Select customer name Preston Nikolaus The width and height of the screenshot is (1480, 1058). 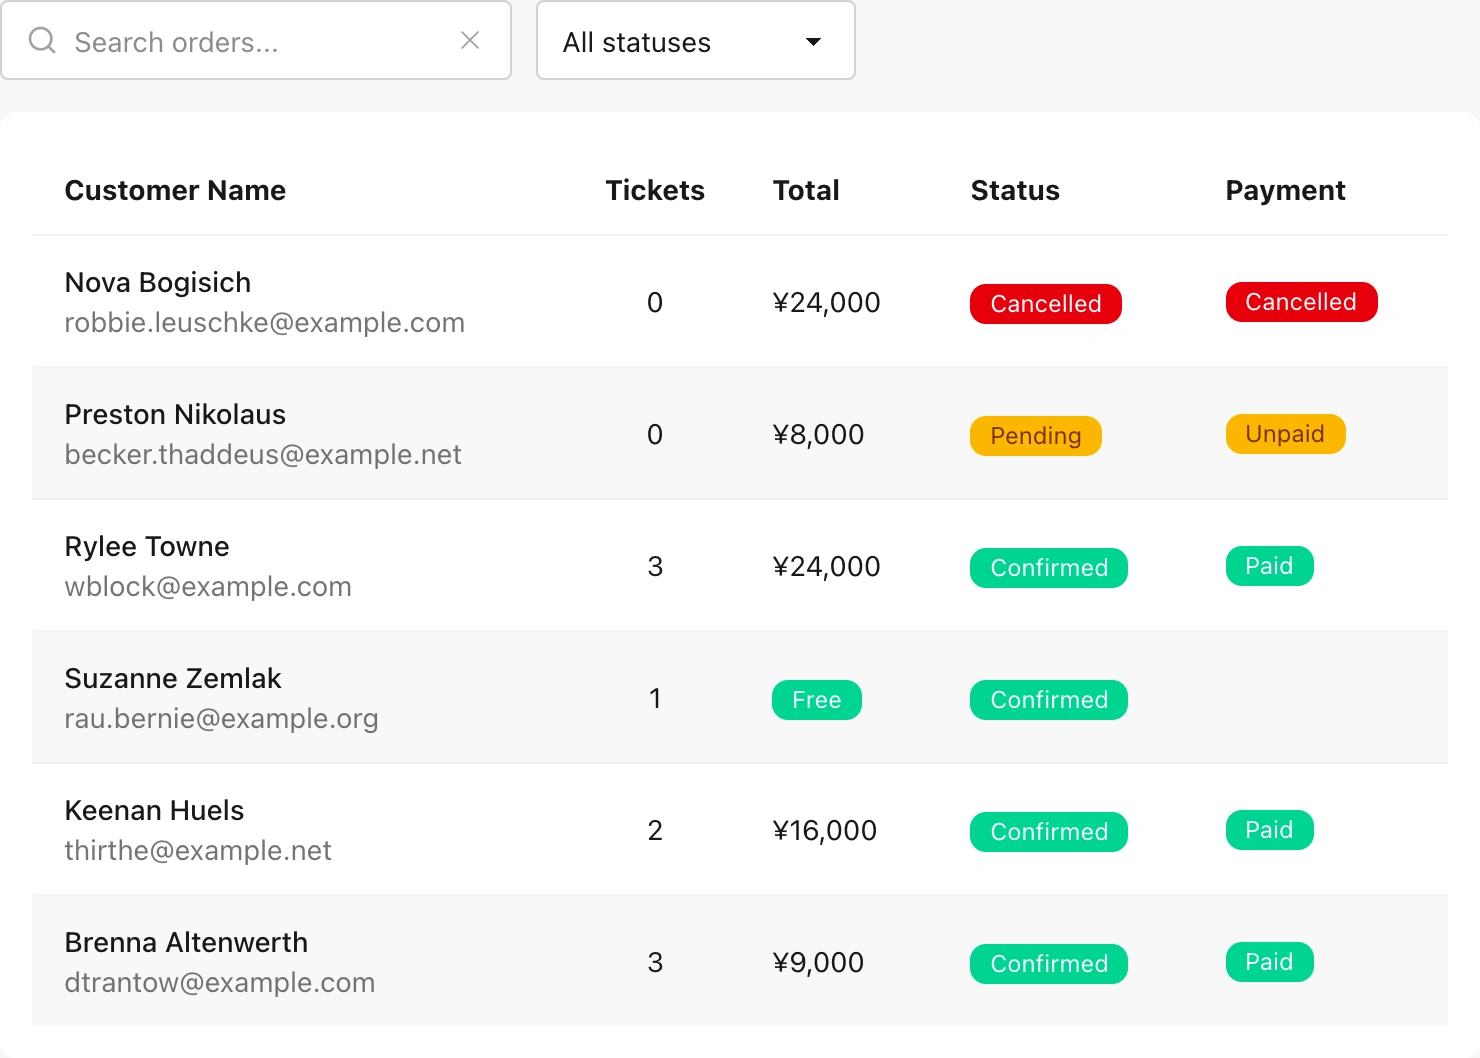175,414
